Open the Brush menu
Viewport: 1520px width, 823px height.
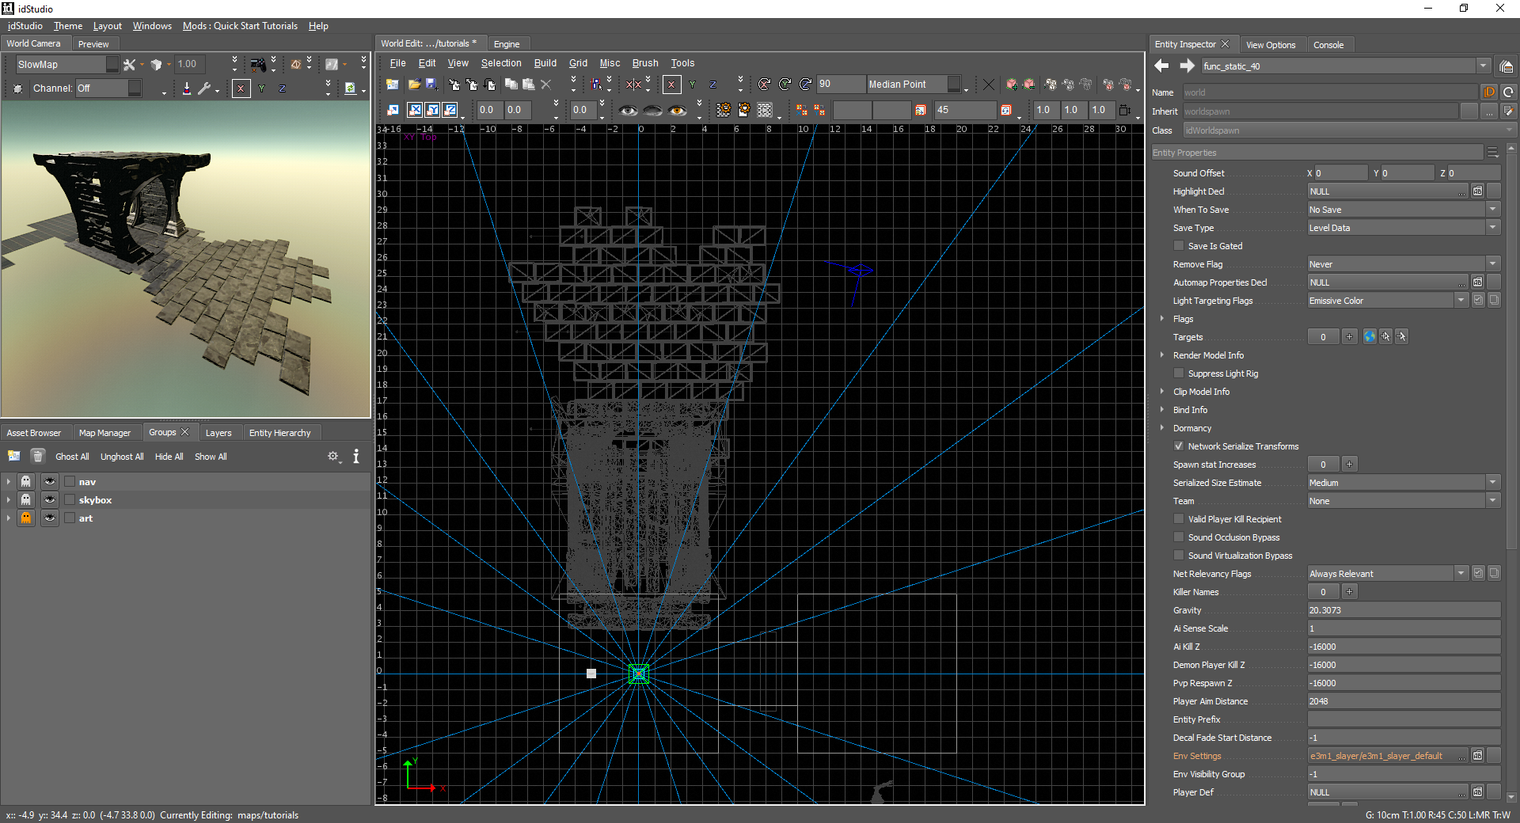pyautogui.click(x=645, y=63)
